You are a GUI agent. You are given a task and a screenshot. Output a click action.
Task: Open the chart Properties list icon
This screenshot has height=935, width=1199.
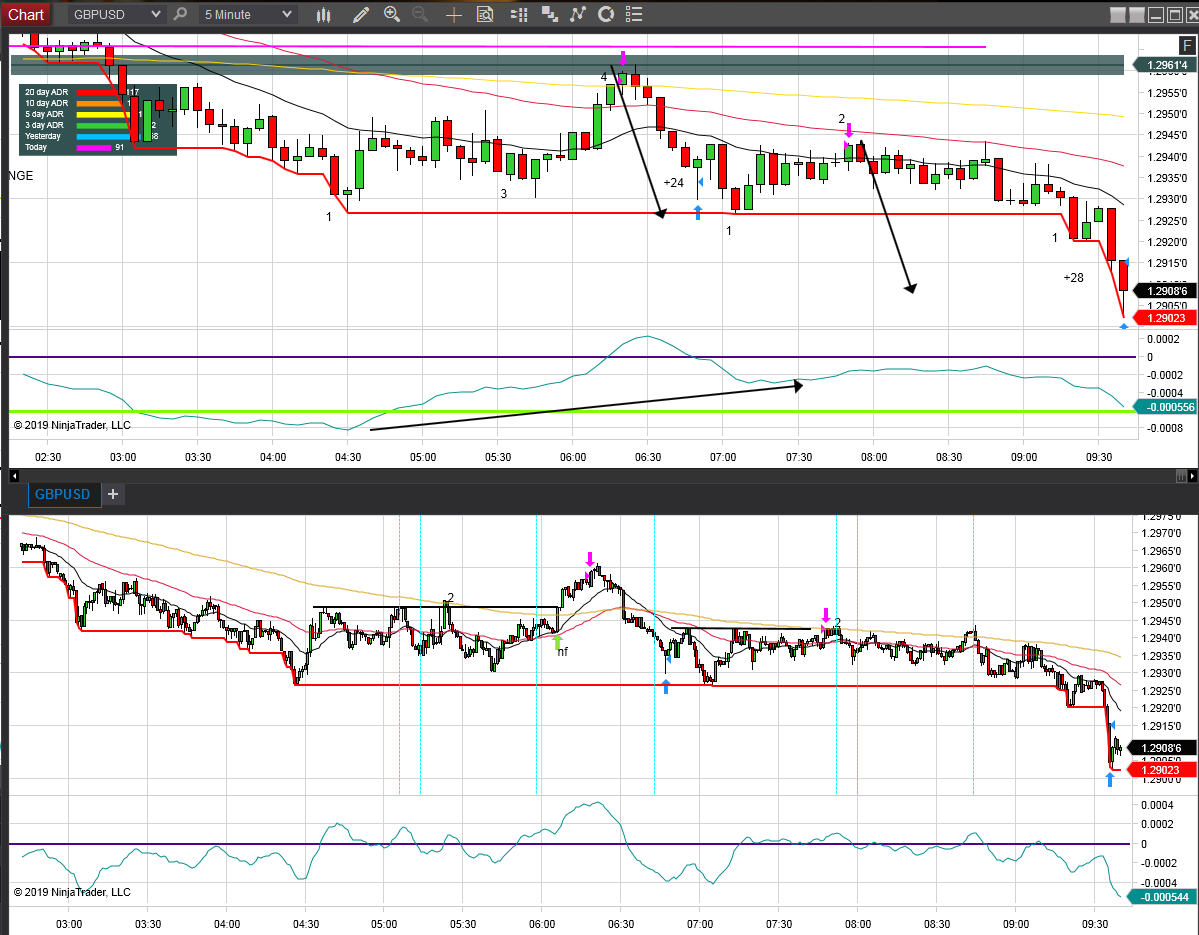tap(634, 14)
